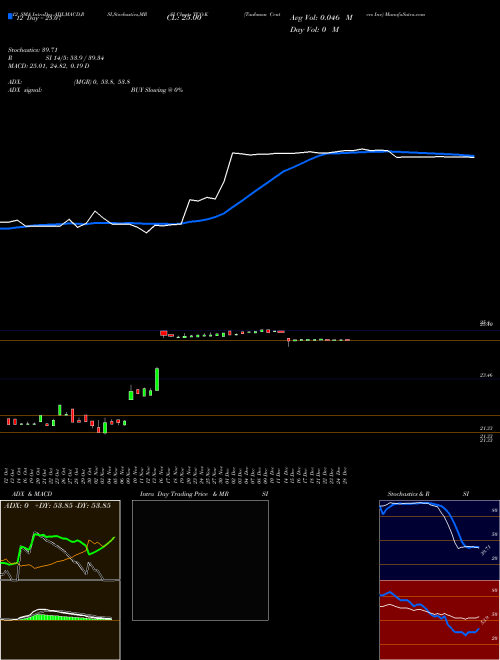Click the large green candle before the gap
This screenshot has width=500, height=660.
pyautogui.click(x=157, y=379)
